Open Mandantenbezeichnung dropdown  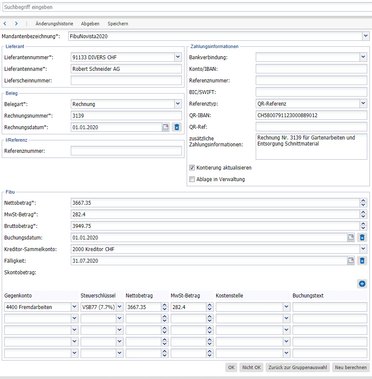click(x=366, y=36)
